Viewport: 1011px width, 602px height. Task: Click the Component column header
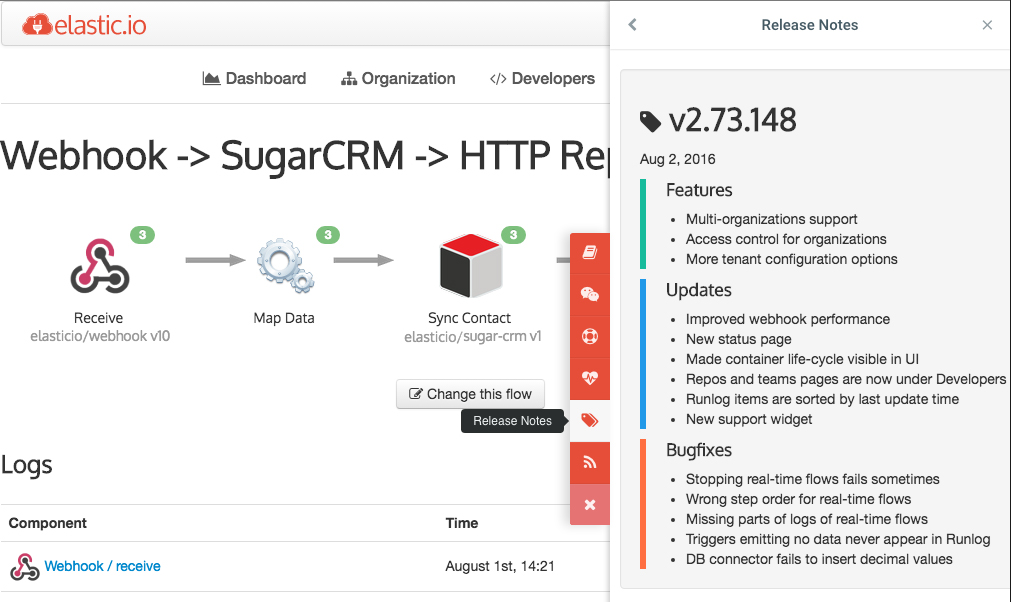(48, 523)
